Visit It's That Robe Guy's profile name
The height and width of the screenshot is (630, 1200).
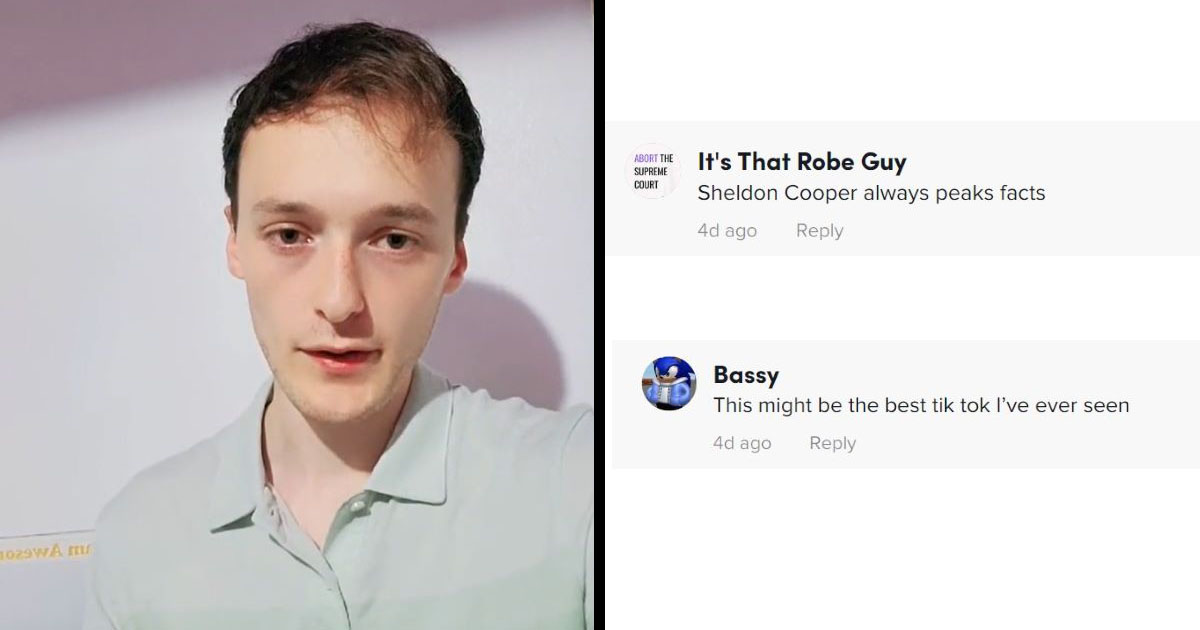pyautogui.click(x=802, y=162)
